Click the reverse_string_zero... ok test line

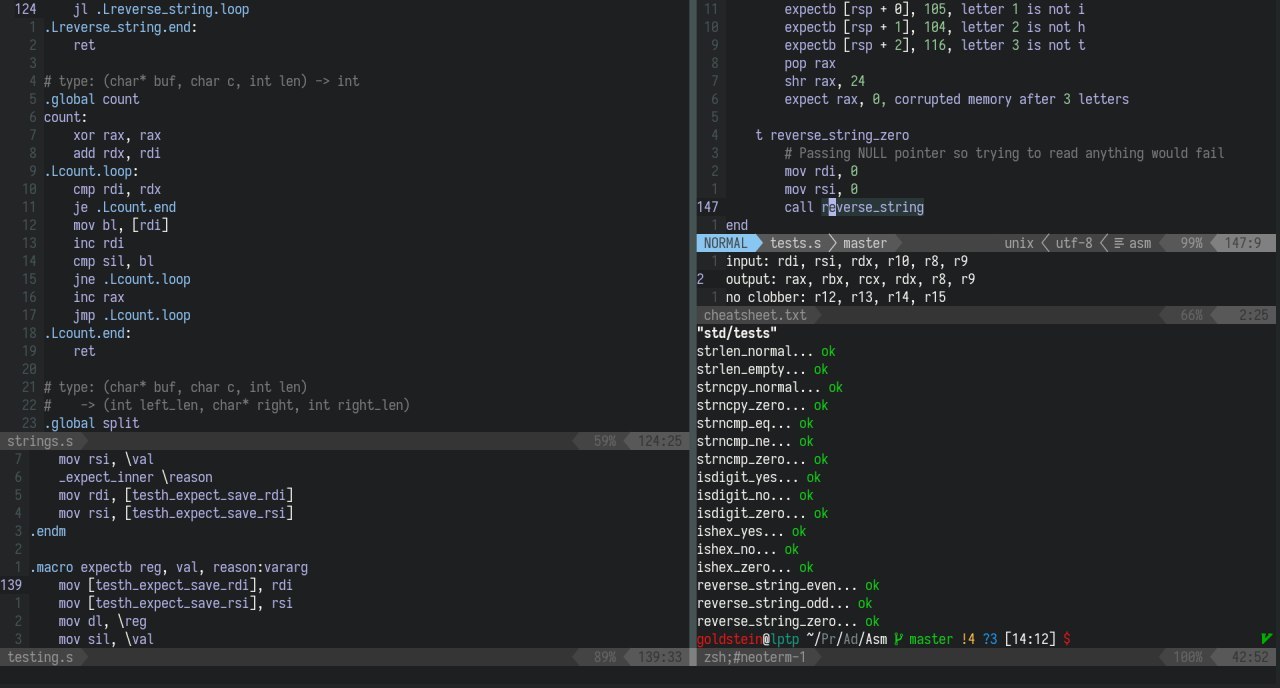coord(788,621)
